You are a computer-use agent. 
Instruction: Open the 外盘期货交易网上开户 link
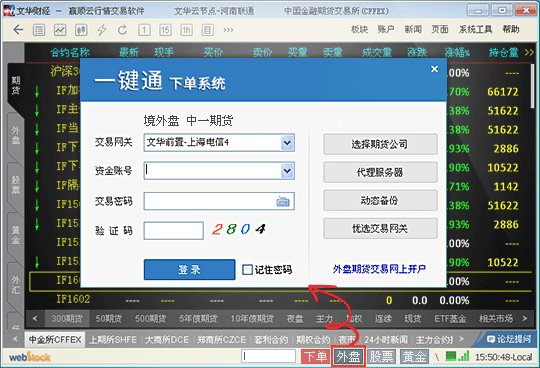pyautogui.click(x=379, y=269)
